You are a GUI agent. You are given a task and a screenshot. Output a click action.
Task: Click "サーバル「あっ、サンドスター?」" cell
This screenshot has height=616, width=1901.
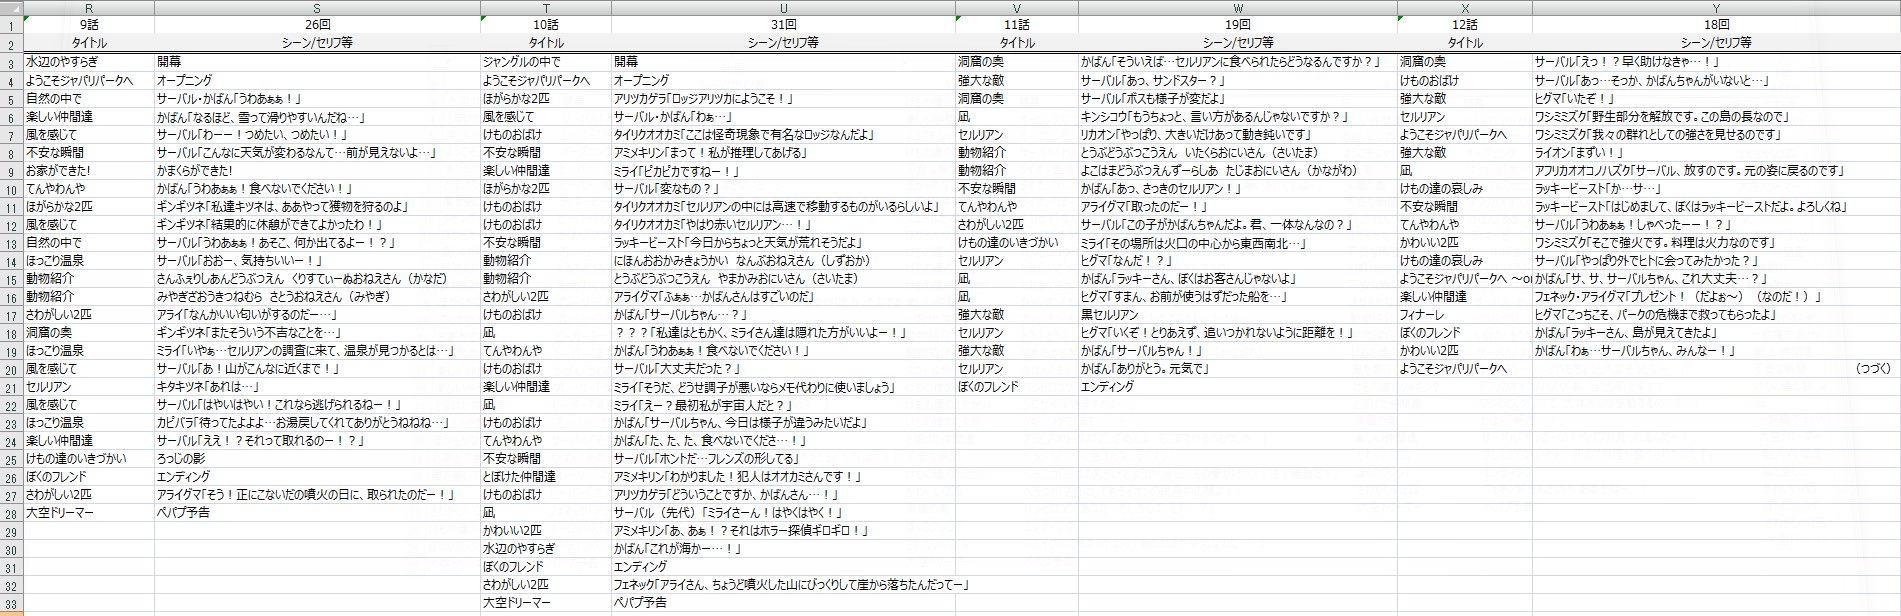click(x=1237, y=81)
